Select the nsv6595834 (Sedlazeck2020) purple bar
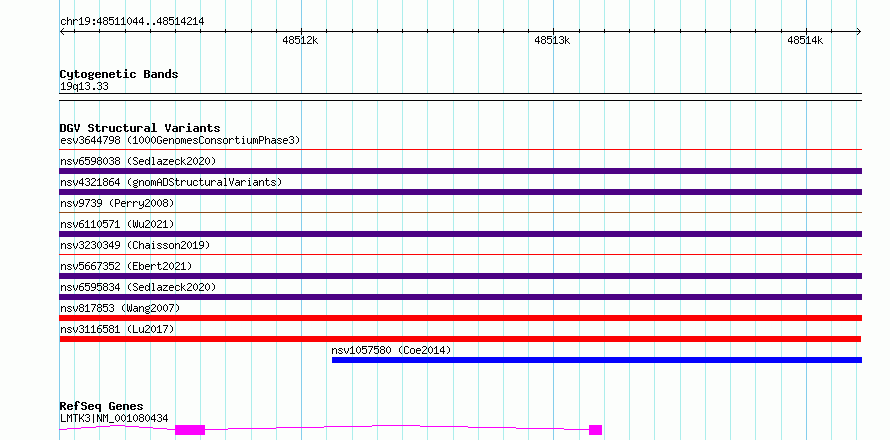The height and width of the screenshot is (440, 890). click(x=461, y=297)
